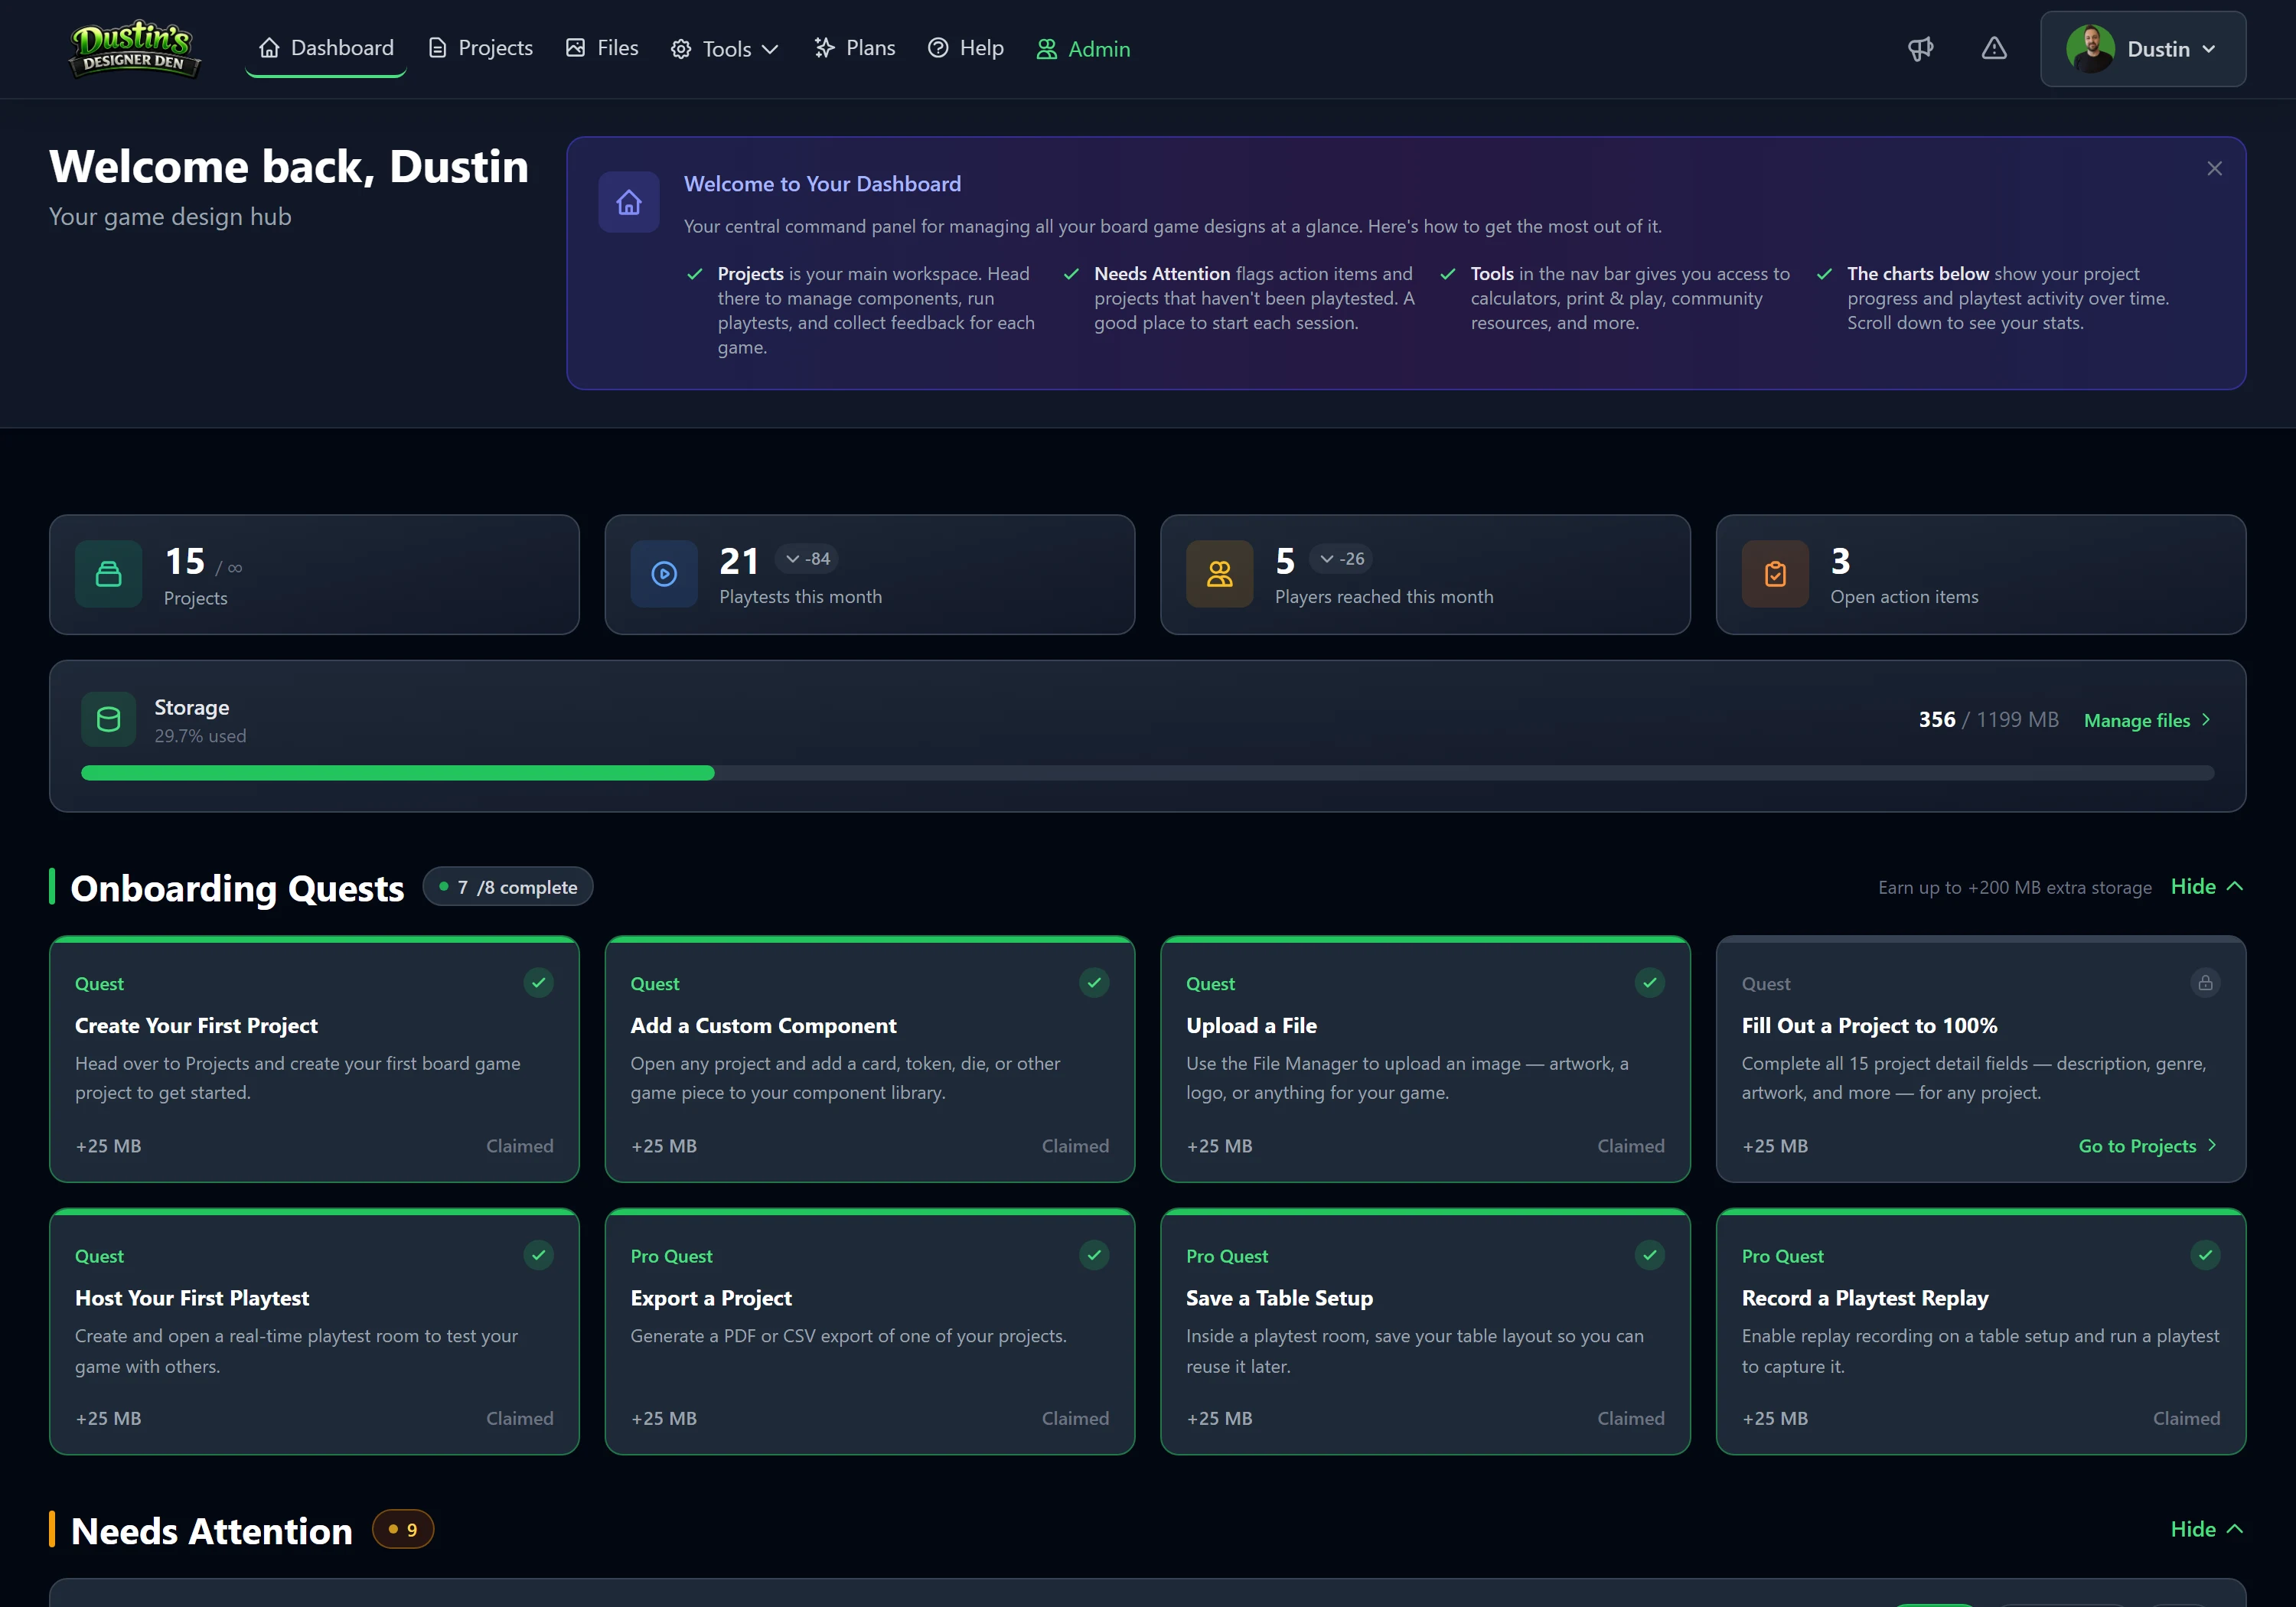Click checkmark on Create Your First Project quest

[x=539, y=982]
